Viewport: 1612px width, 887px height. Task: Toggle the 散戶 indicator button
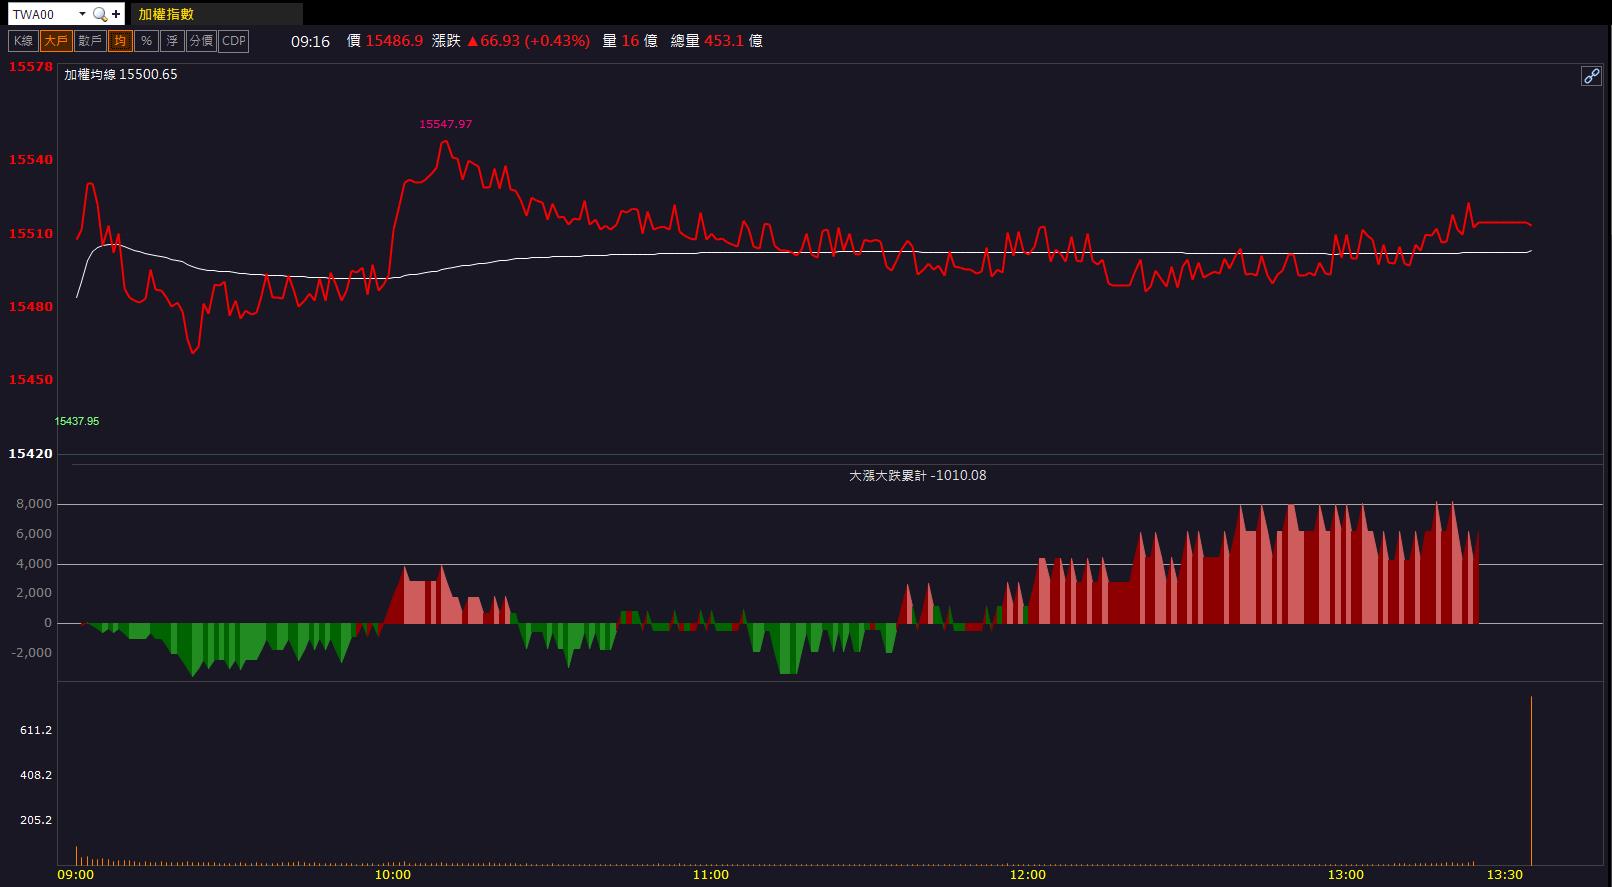pyautogui.click(x=89, y=41)
